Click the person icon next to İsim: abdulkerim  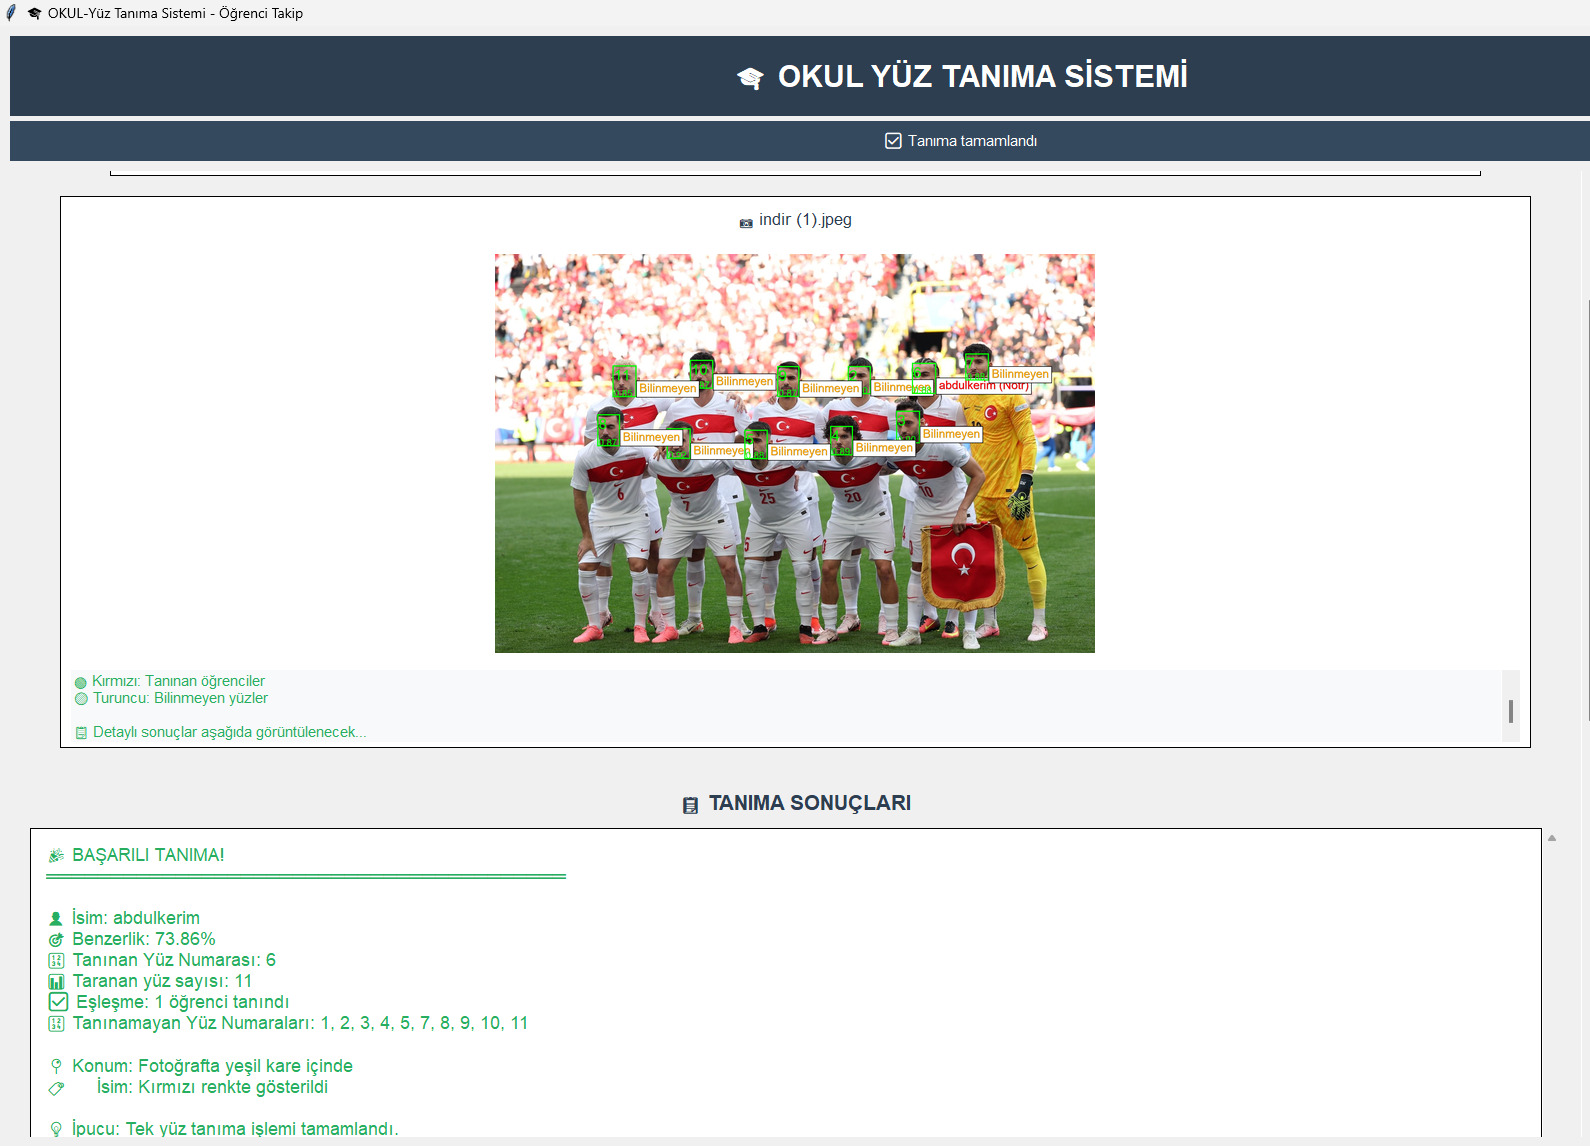[x=56, y=918]
